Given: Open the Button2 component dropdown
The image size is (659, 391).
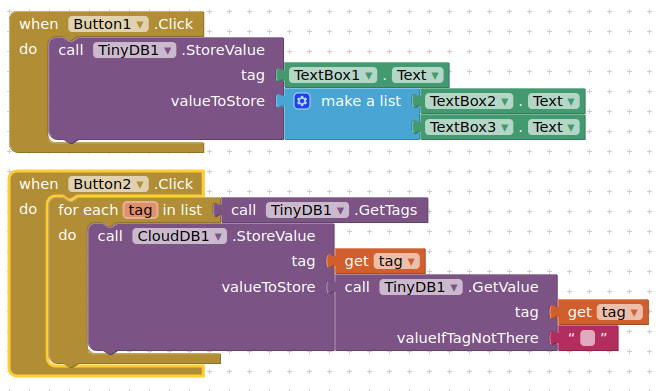Looking at the screenshot, I should point(108,184).
